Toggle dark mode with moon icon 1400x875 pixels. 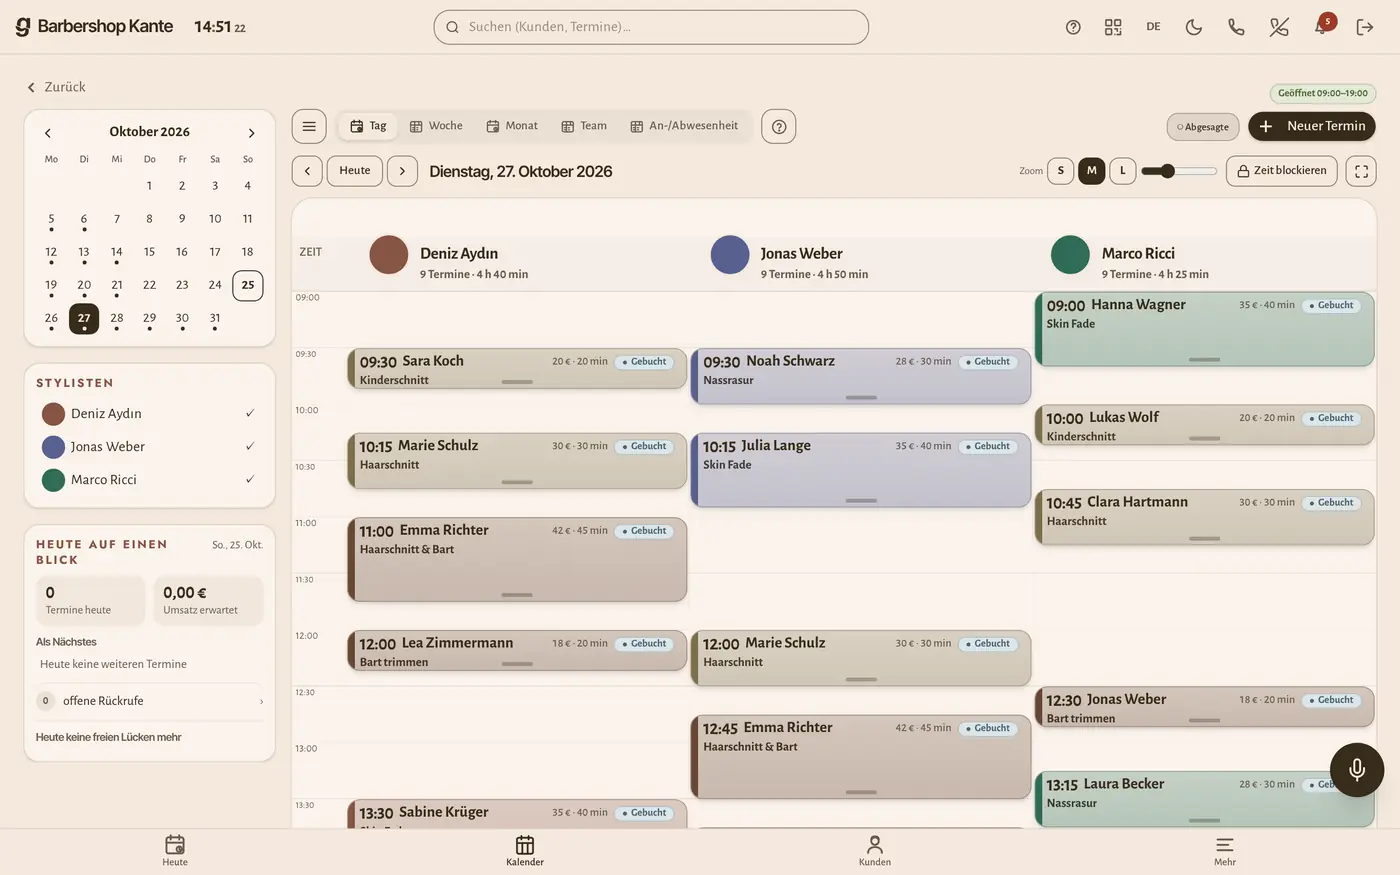tap(1194, 27)
